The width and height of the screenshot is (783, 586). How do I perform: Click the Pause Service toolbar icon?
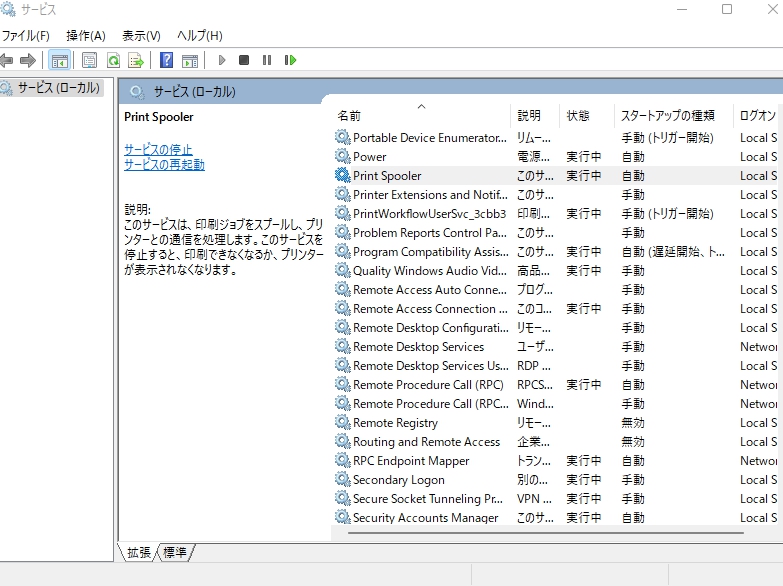(x=267, y=60)
